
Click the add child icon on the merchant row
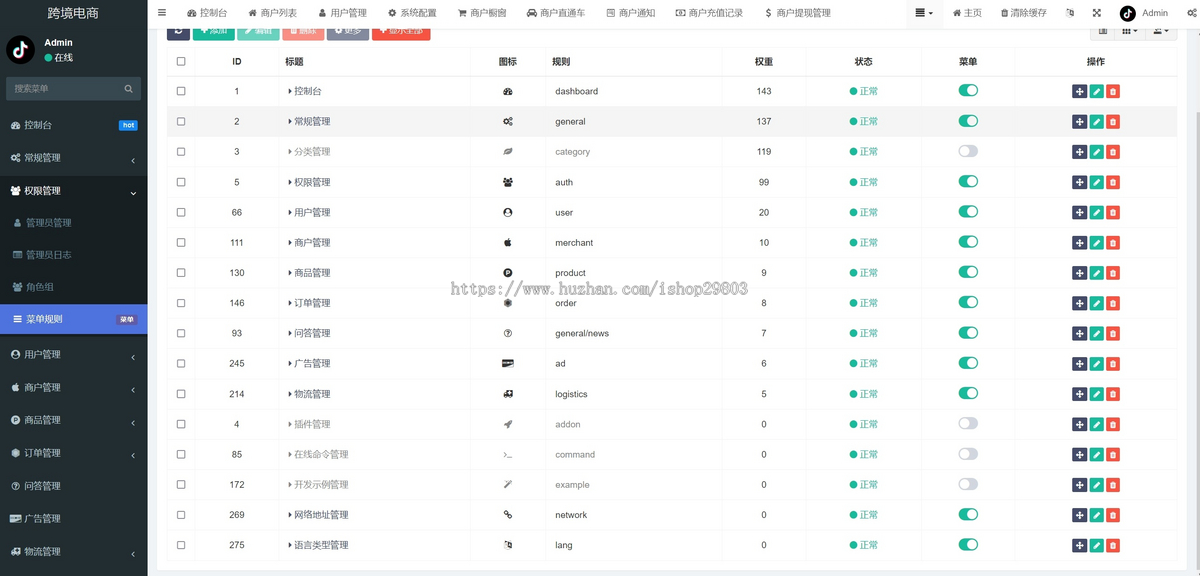click(1079, 242)
